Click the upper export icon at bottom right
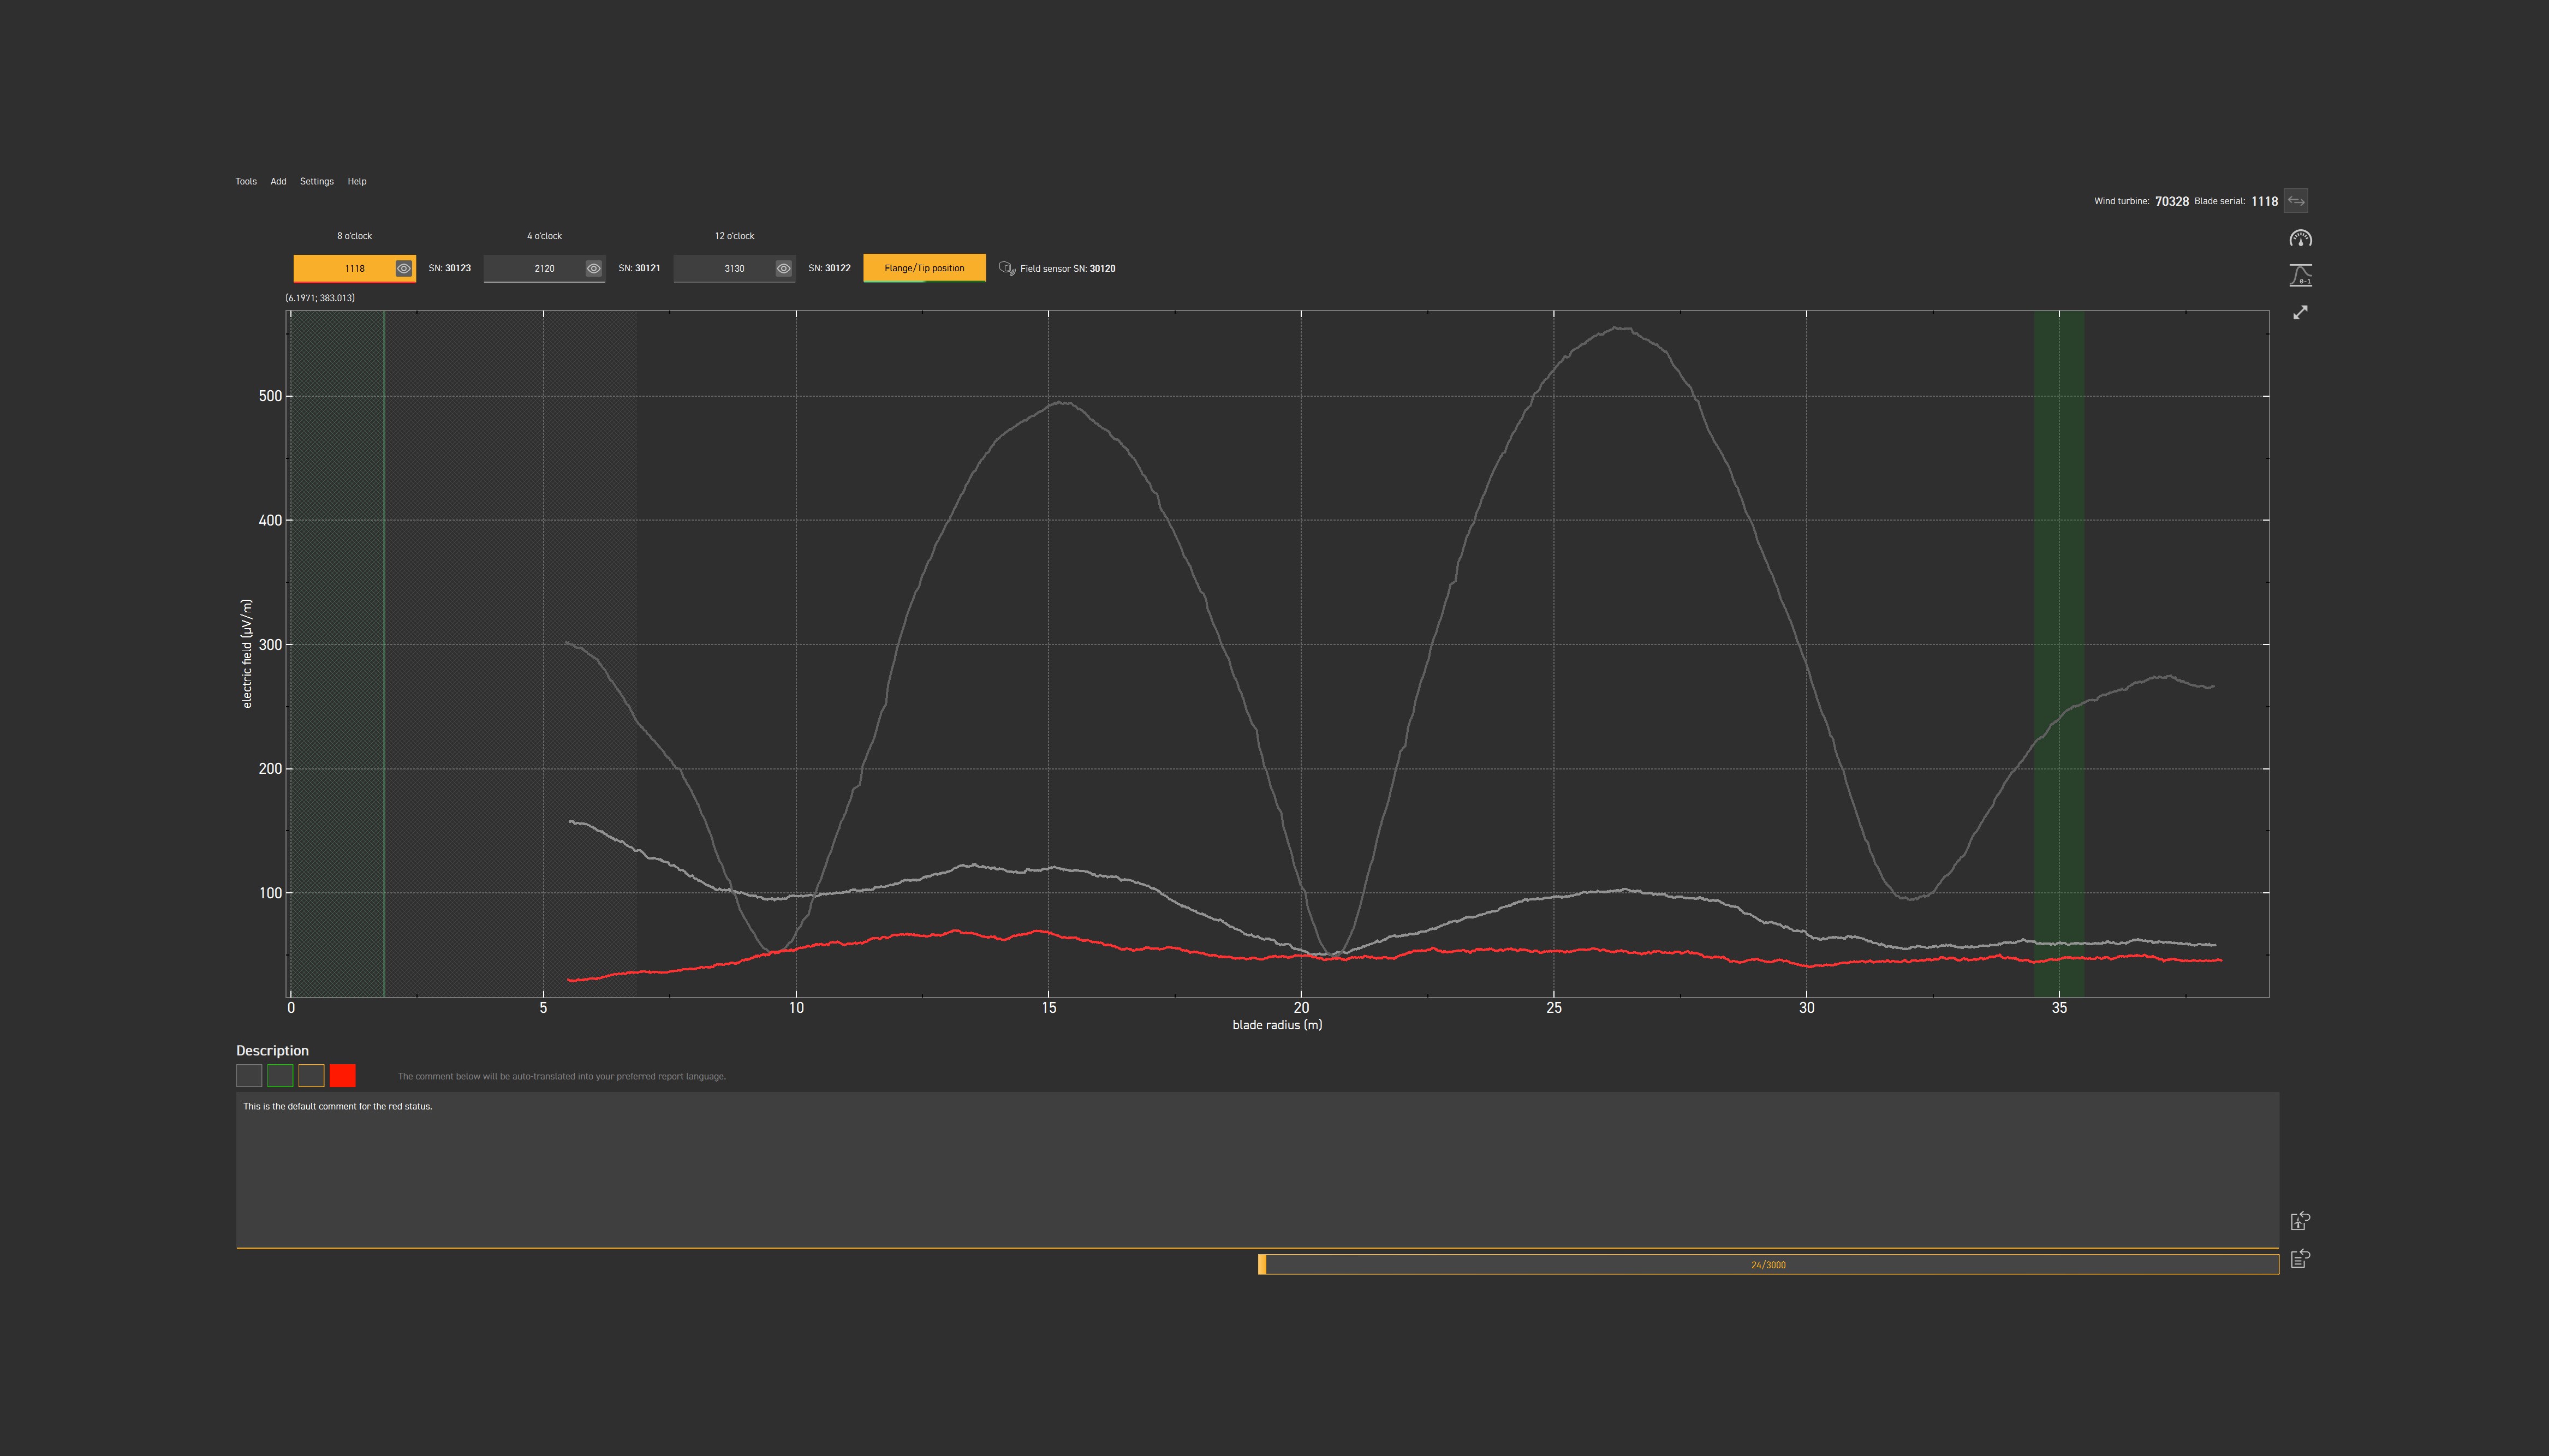This screenshot has width=2549, height=1456. (2300, 1221)
